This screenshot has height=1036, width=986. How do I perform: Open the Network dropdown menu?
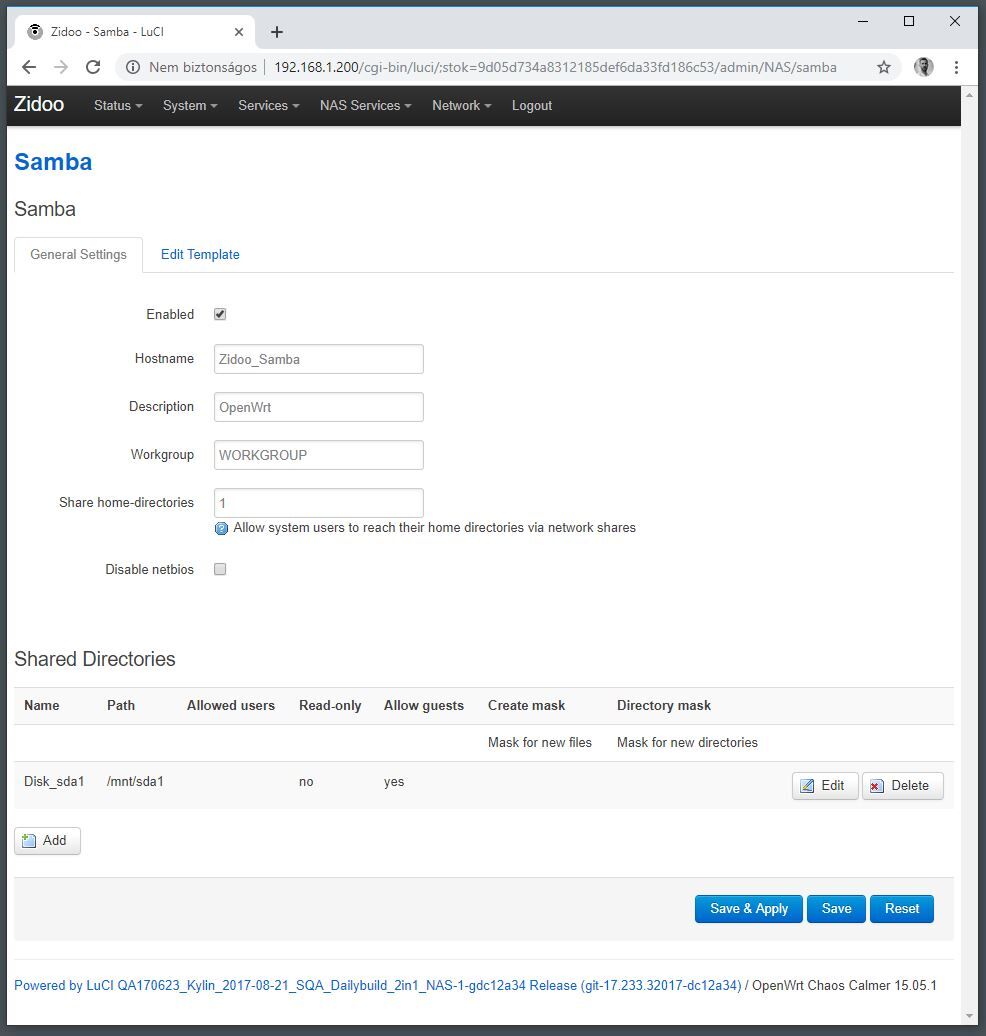pos(461,106)
